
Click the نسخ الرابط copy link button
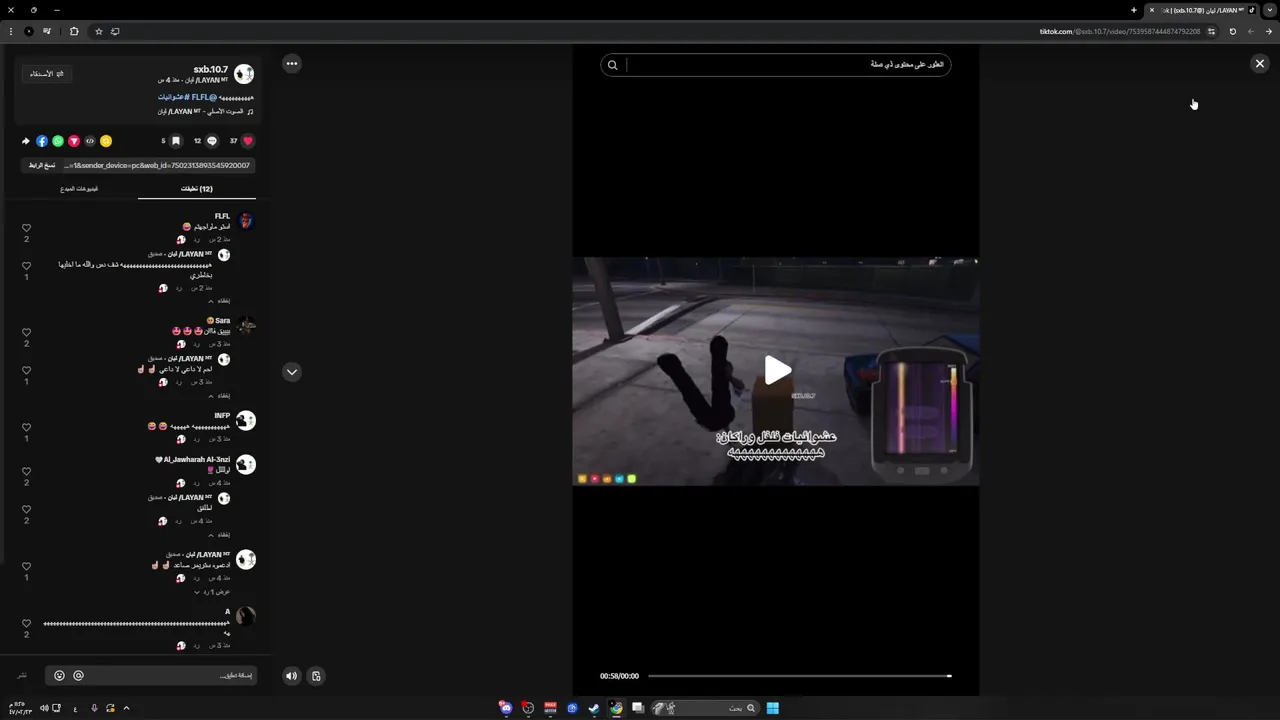pos(41,165)
